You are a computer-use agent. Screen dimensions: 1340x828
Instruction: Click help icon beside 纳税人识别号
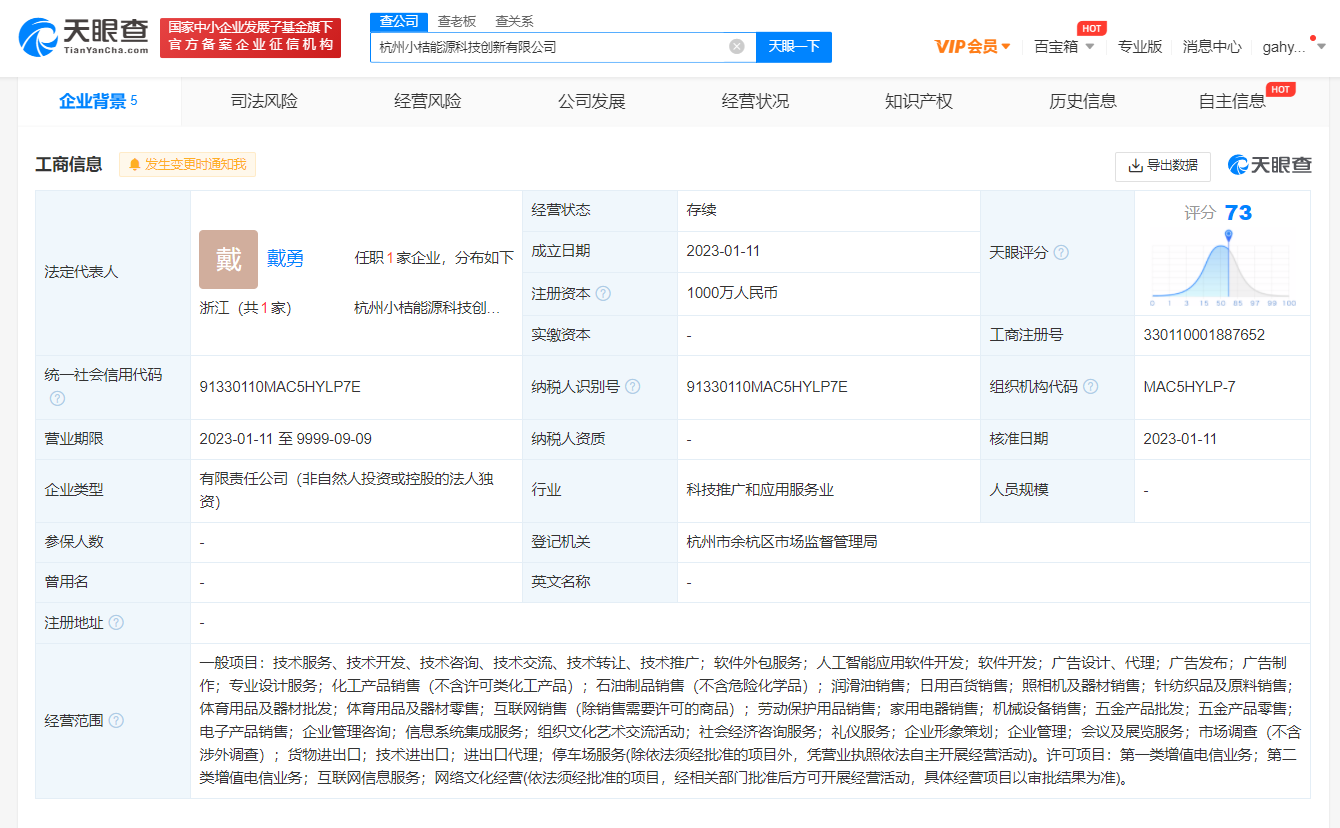(632, 387)
